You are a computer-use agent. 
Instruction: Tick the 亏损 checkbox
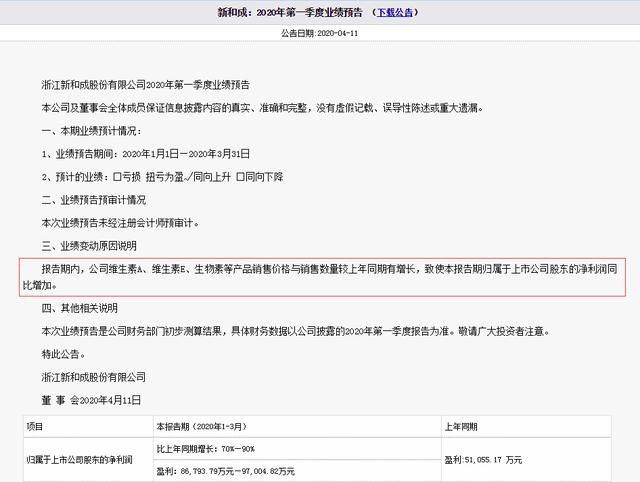pos(118,177)
